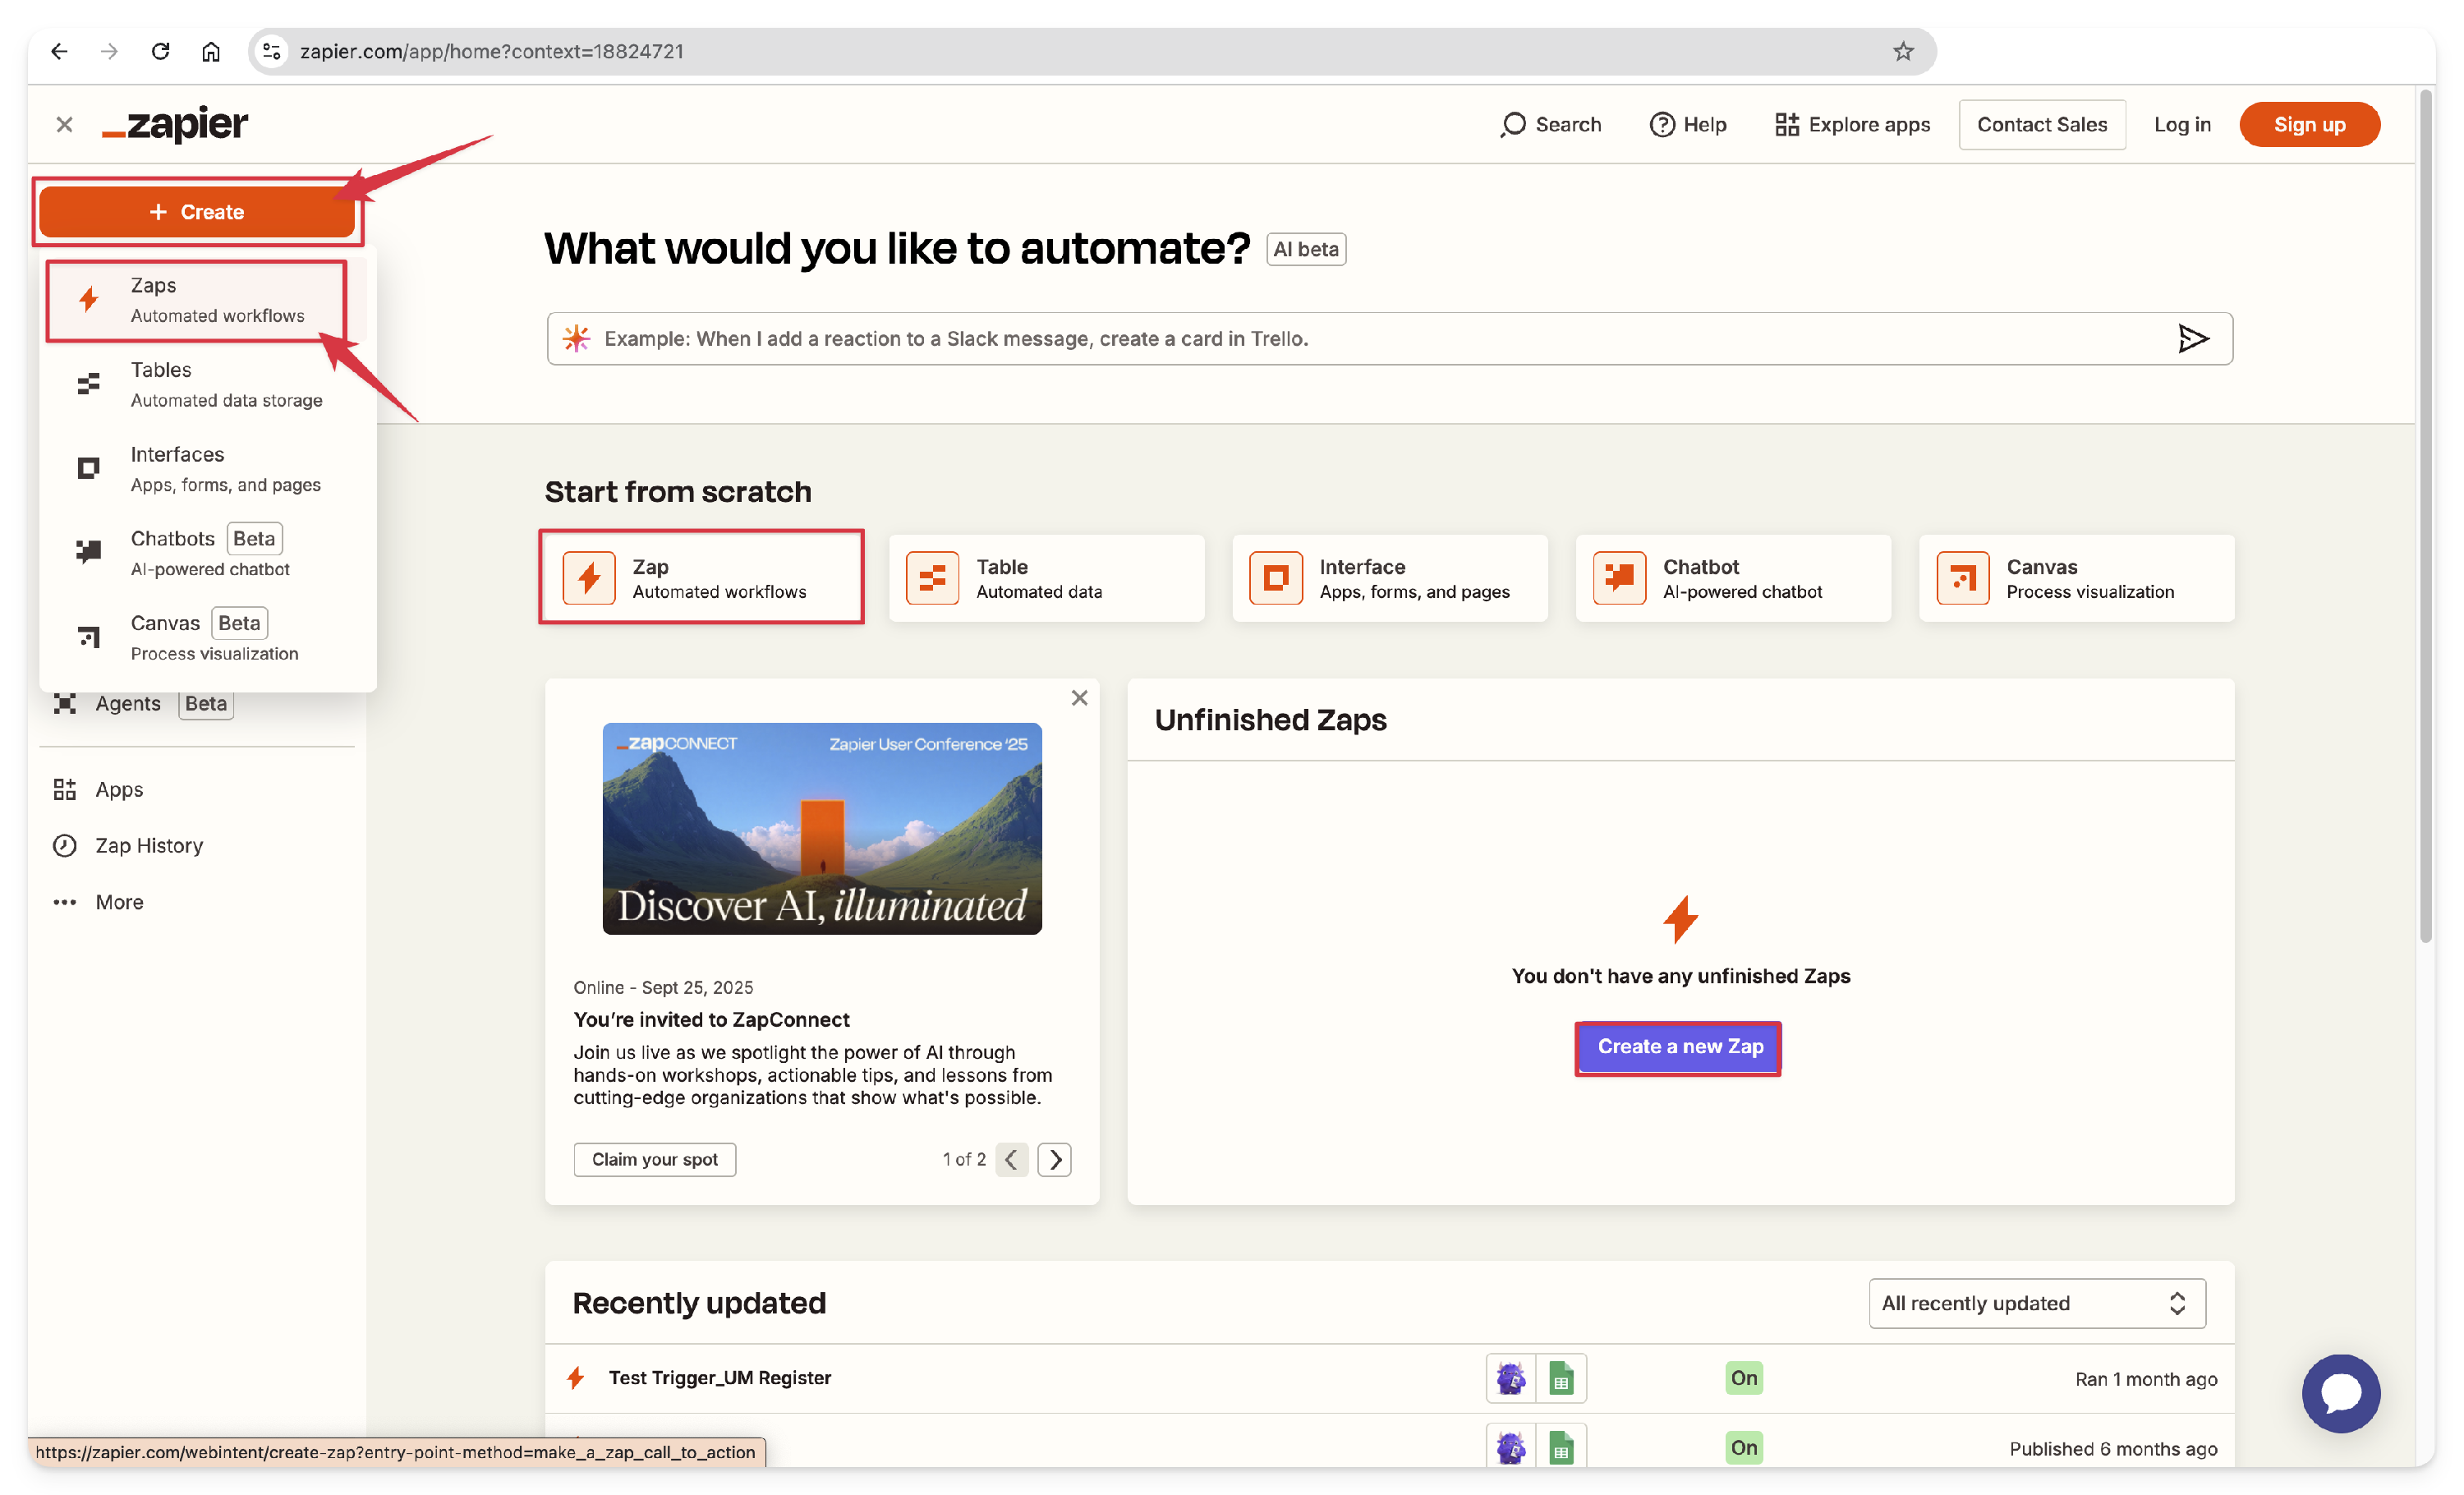2464x1495 pixels.
Task: Reload the page with the refresh icon
Action: (160, 51)
